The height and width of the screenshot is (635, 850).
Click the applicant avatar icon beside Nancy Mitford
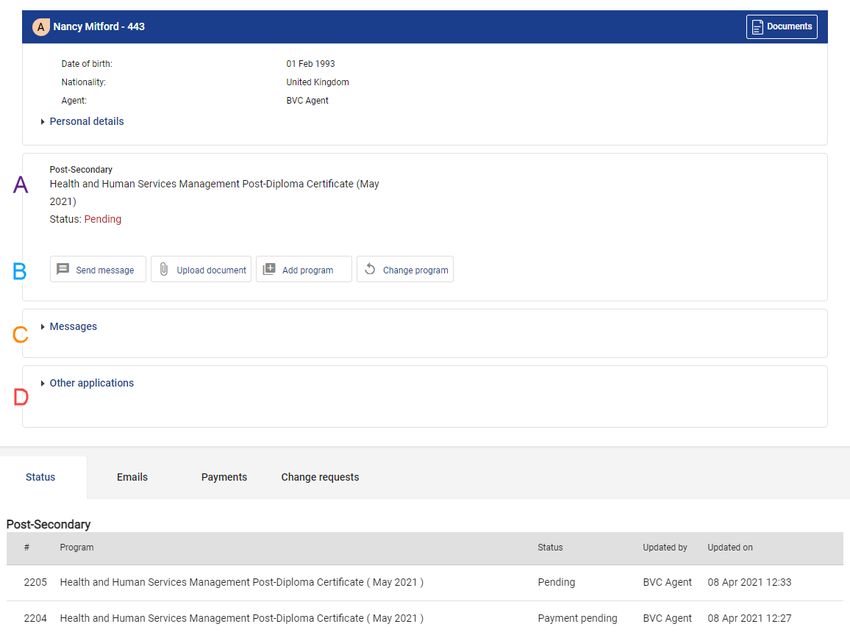tap(41, 27)
